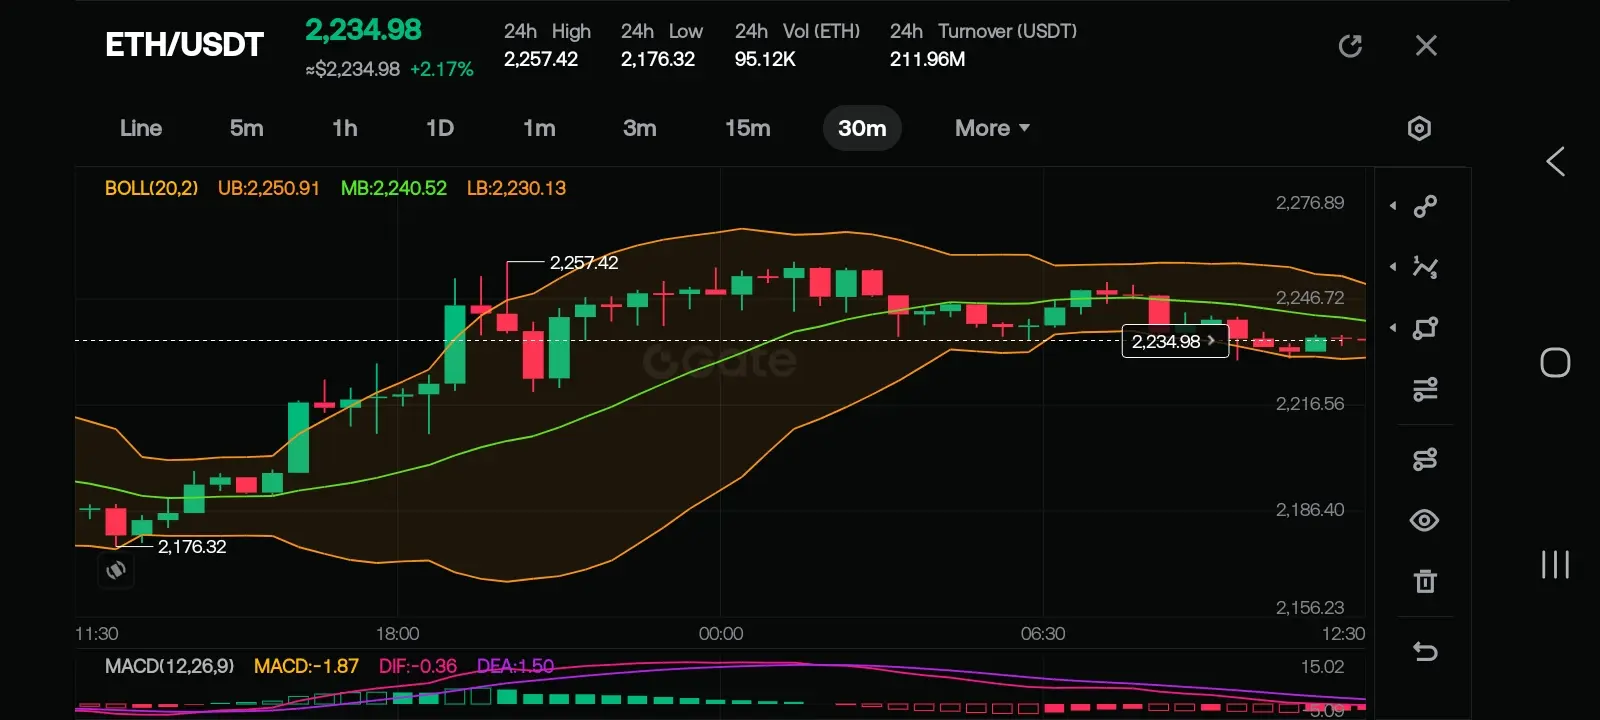
Task: Delete drawings with trash icon
Action: [x=1425, y=581]
